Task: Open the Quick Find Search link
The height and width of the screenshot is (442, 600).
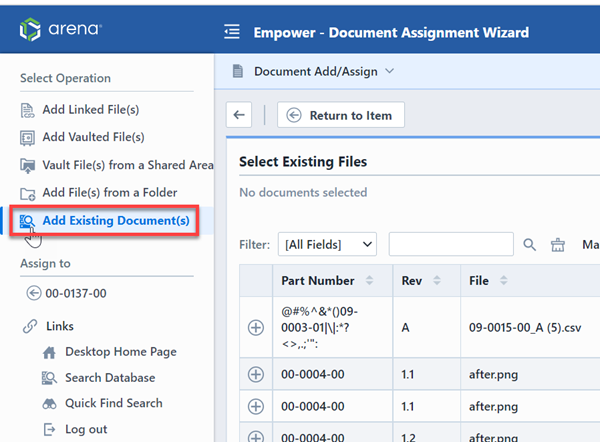Action: click(x=114, y=403)
